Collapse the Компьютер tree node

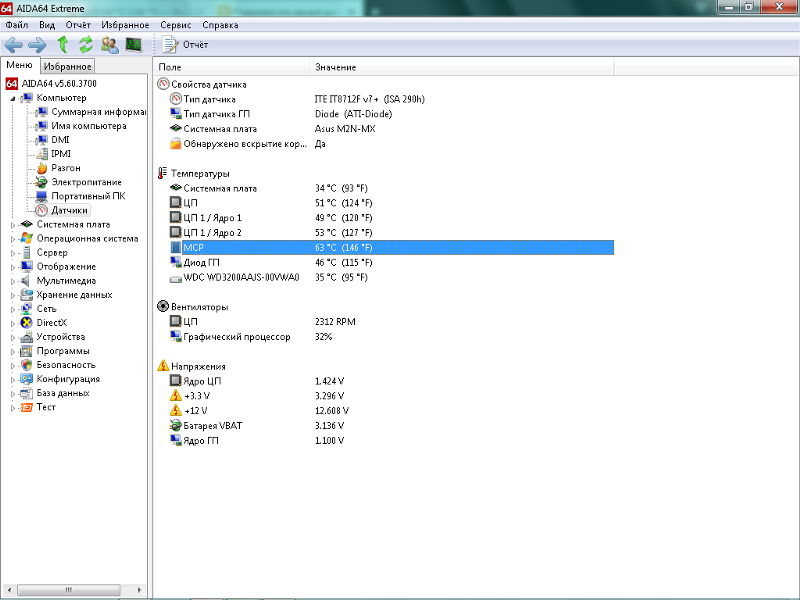13,98
